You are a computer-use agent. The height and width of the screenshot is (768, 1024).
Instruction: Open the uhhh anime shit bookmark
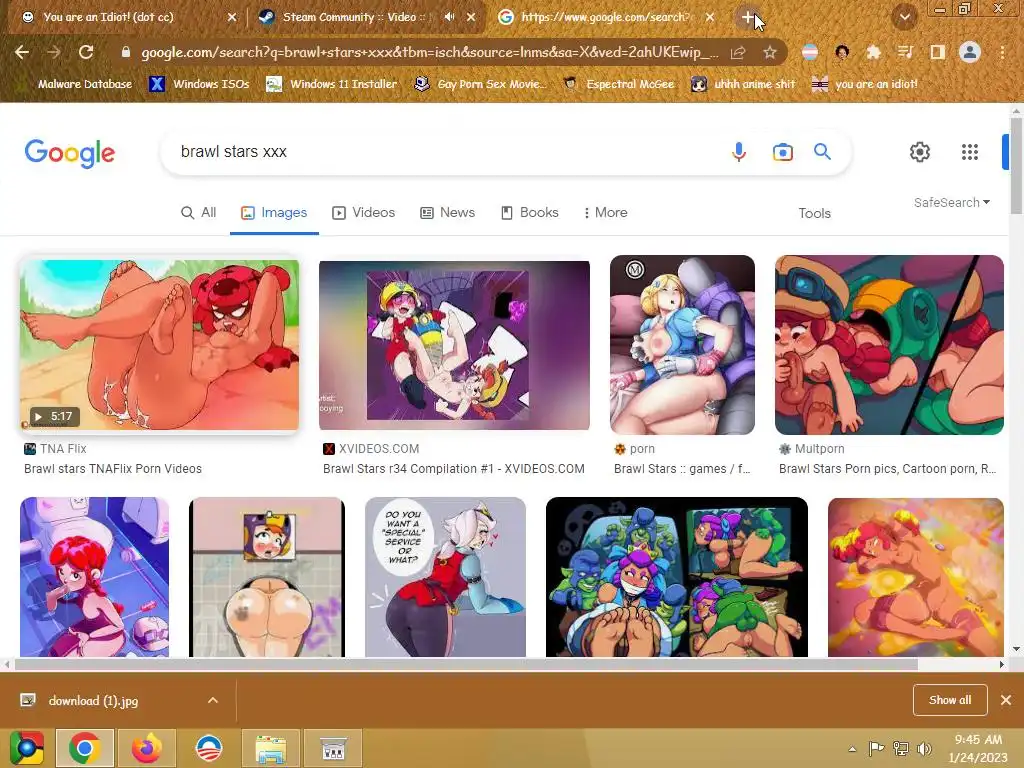pyautogui.click(x=743, y=84)
